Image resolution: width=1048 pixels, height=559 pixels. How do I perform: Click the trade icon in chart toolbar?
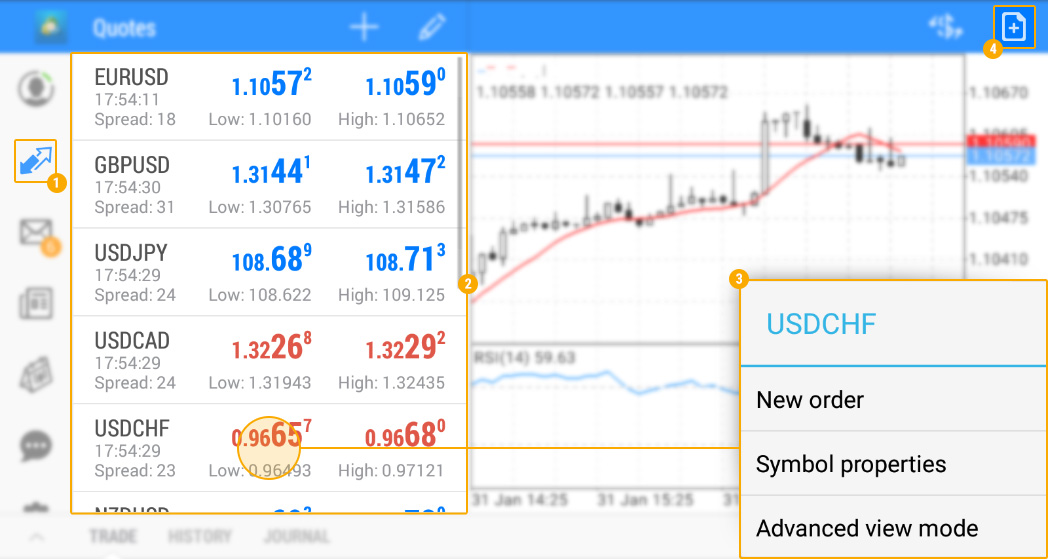944,27
